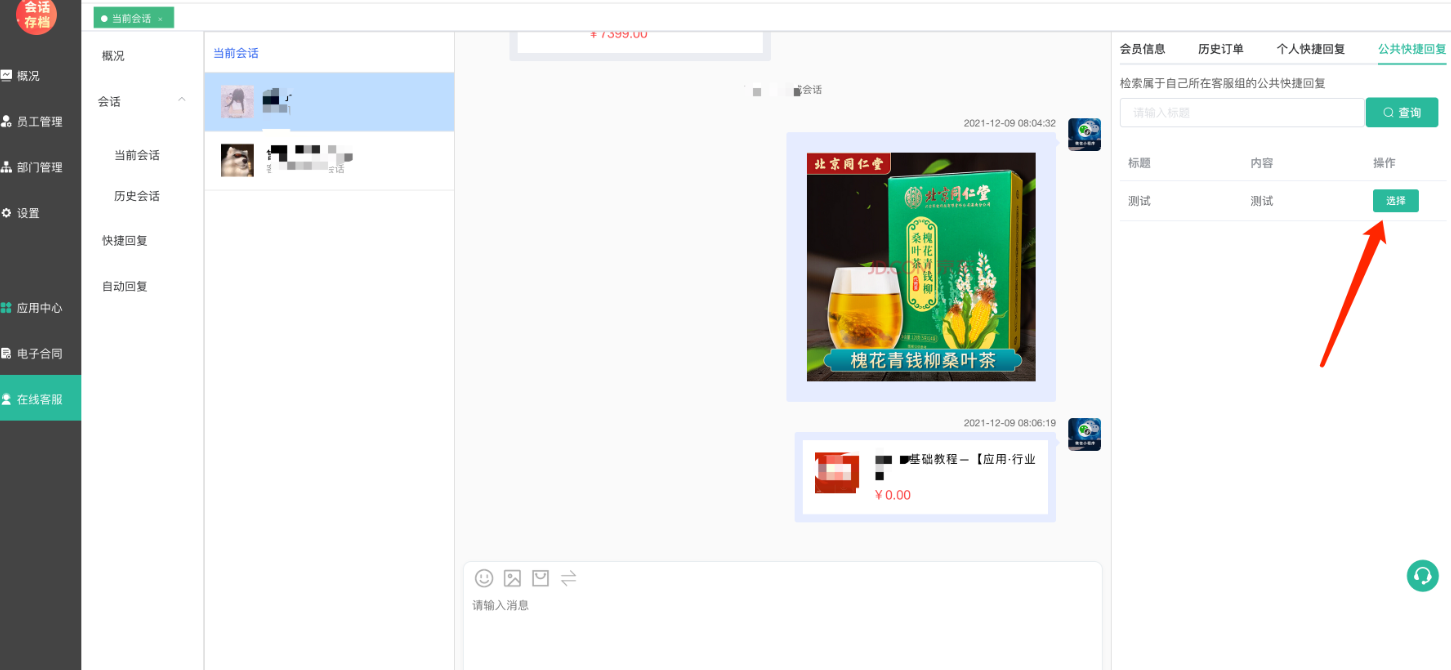Click 选择 for the 测试 reply

tap(1395, 201)
